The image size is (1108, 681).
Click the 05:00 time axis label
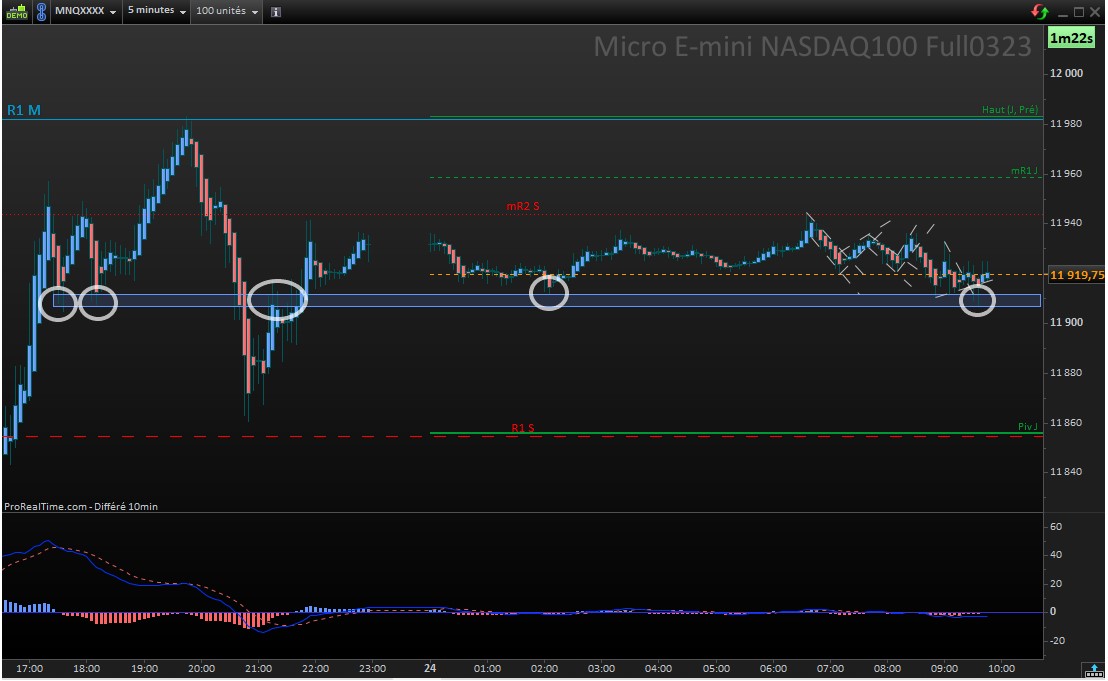point(716,668)
